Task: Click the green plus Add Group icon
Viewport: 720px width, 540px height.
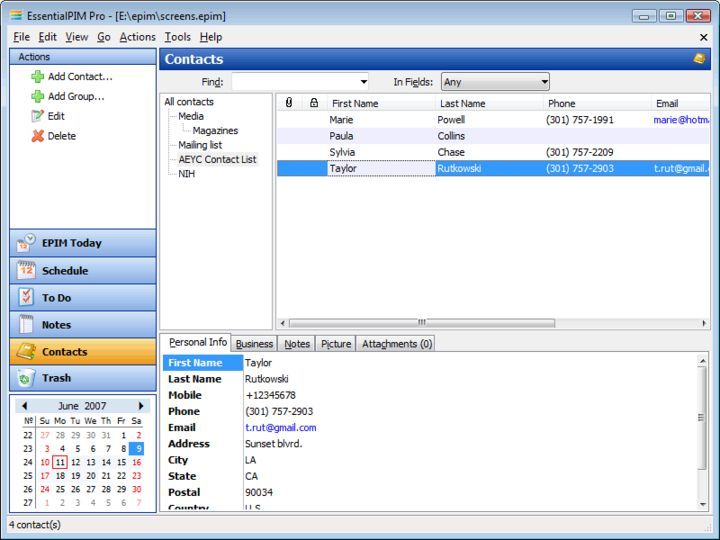Action: click(x=37, y=96)
